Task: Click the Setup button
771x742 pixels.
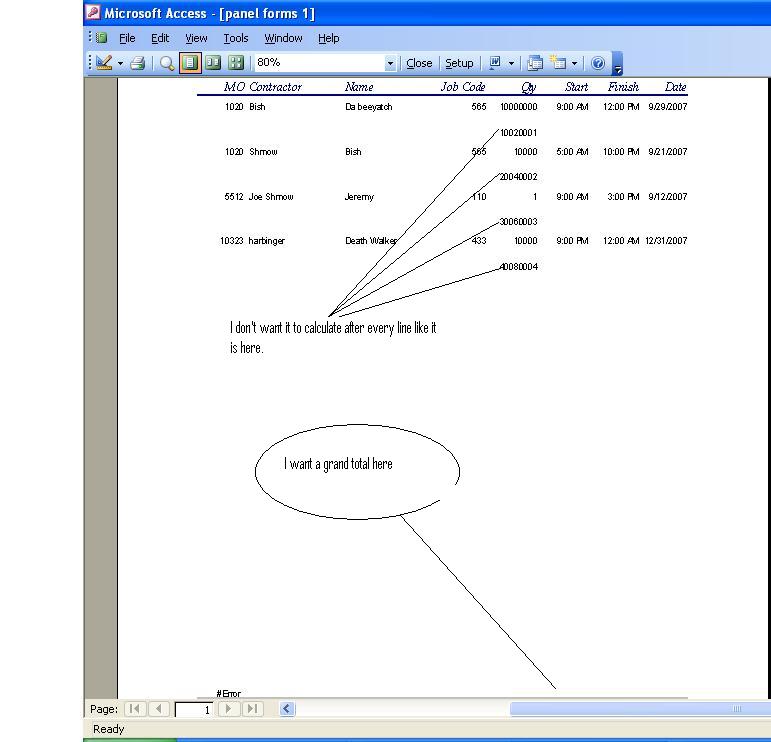Action: click(459, 63)
